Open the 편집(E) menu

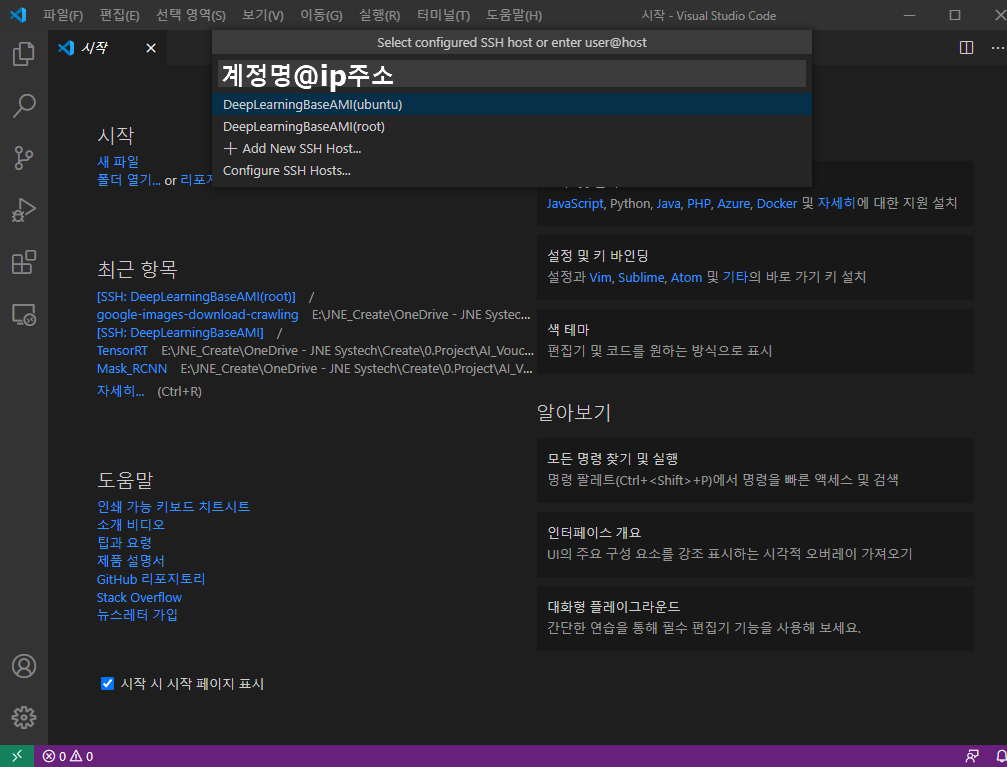coord(119,15)
